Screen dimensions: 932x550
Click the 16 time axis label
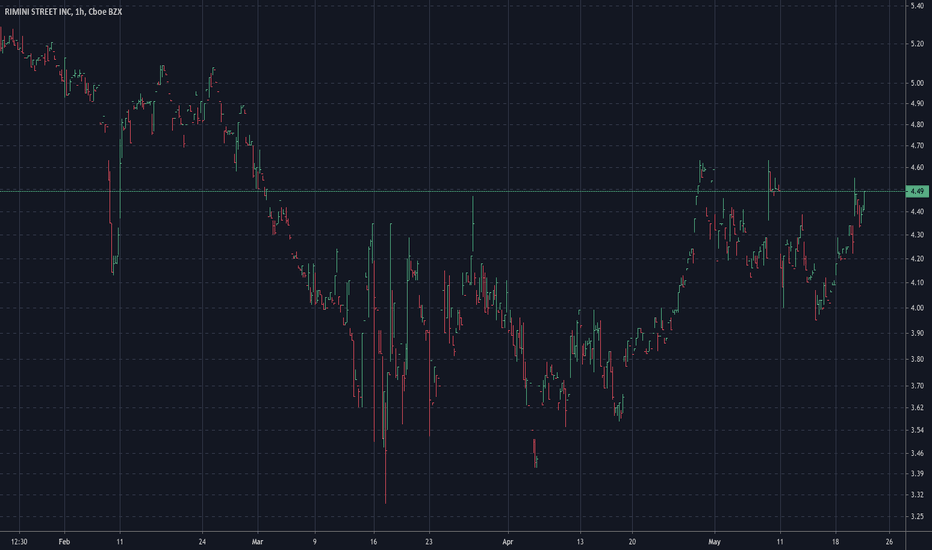tap(373, 542)
